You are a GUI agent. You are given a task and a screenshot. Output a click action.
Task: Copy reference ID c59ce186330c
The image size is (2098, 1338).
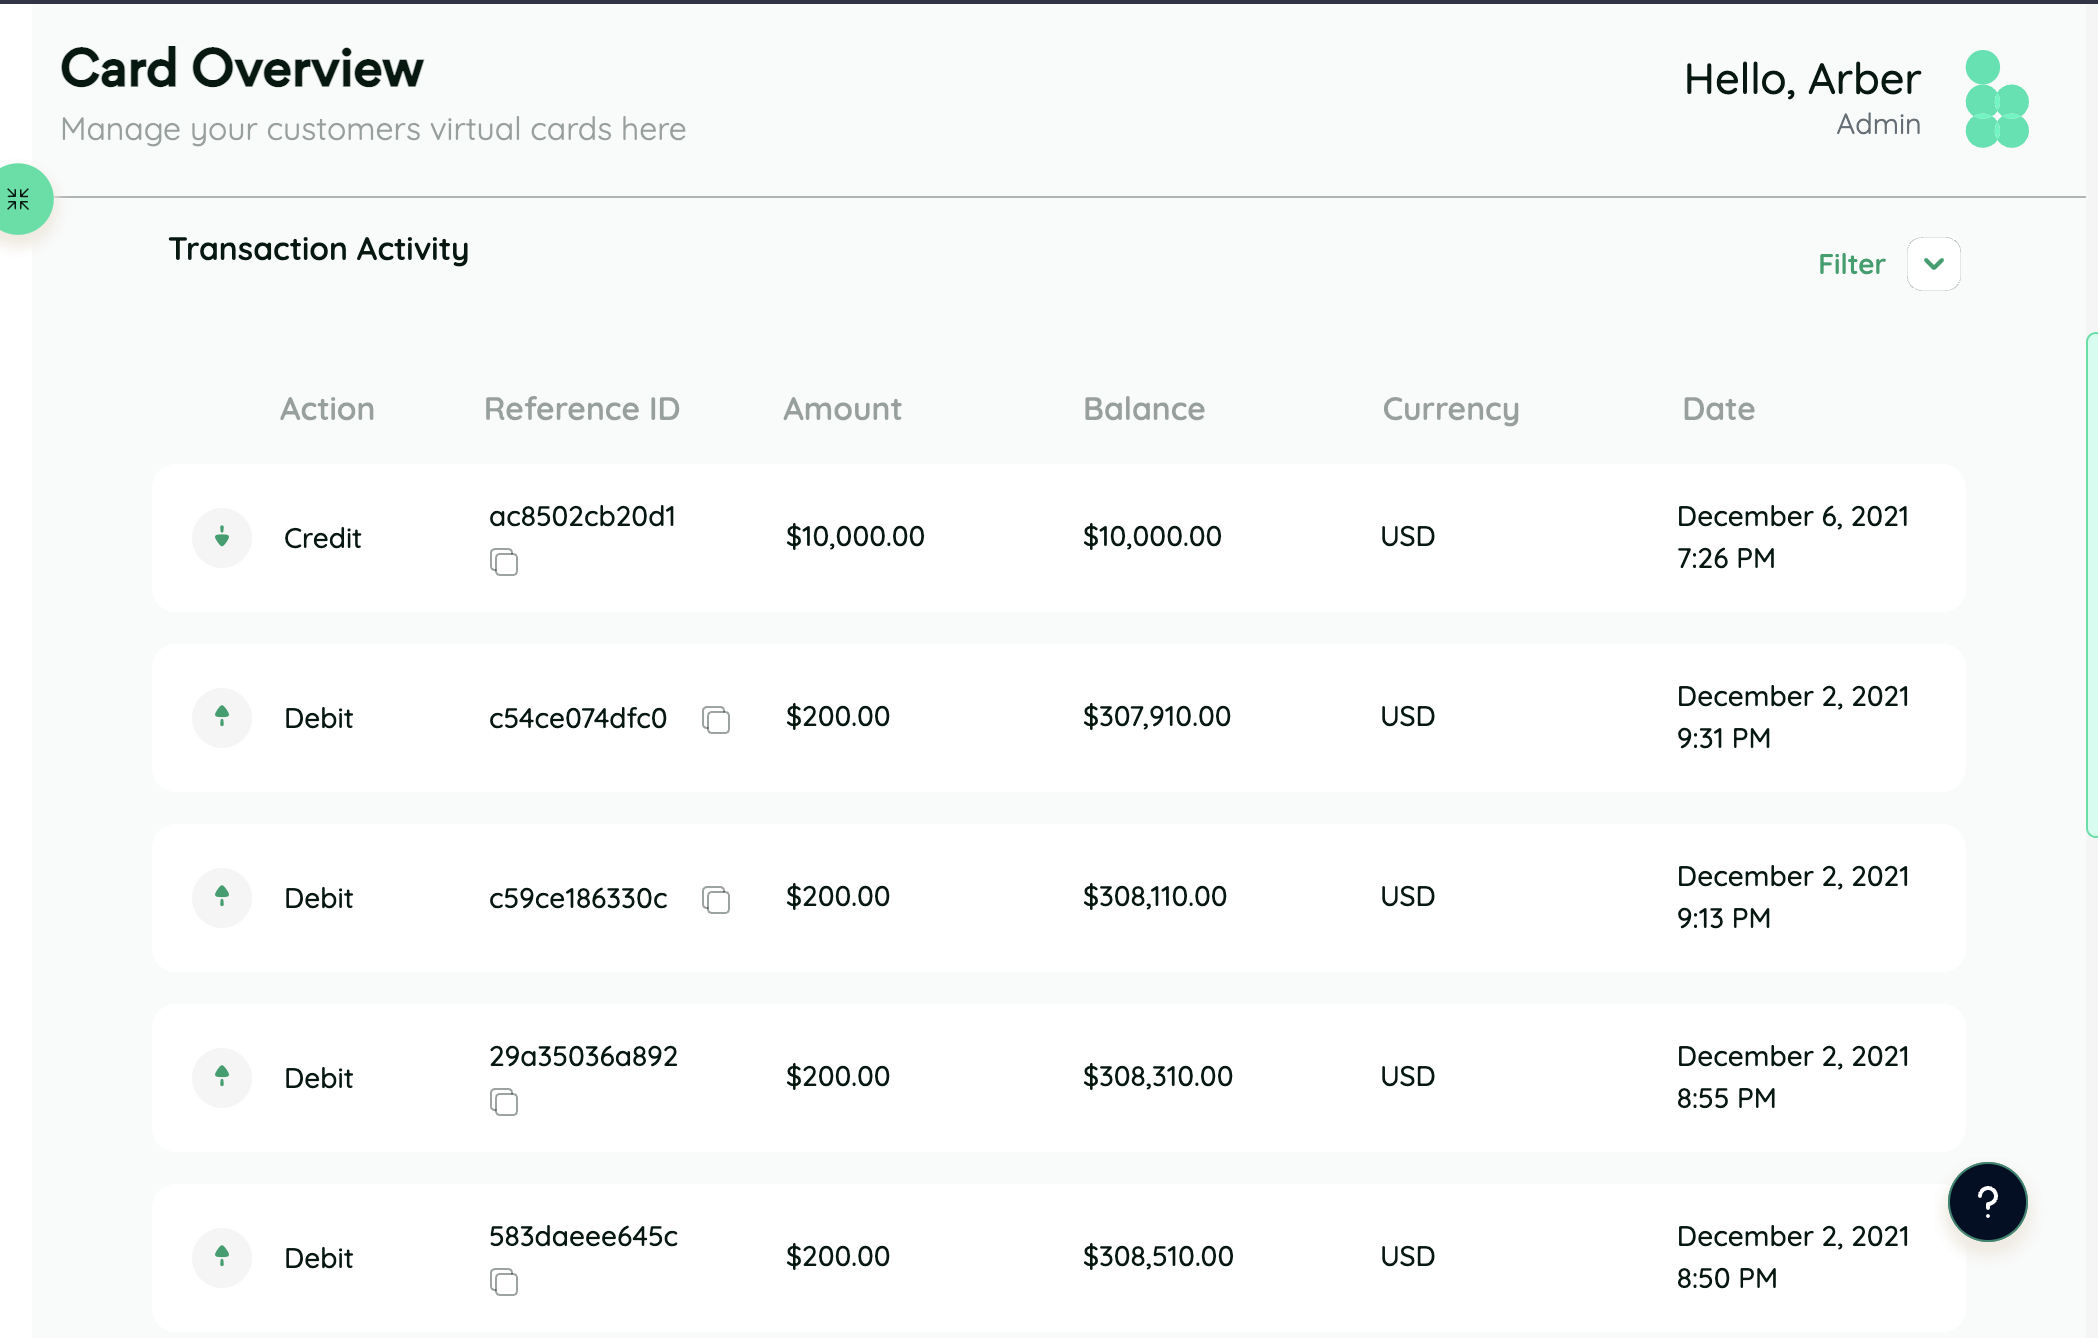pyautogui.click(x=716, y=899)
